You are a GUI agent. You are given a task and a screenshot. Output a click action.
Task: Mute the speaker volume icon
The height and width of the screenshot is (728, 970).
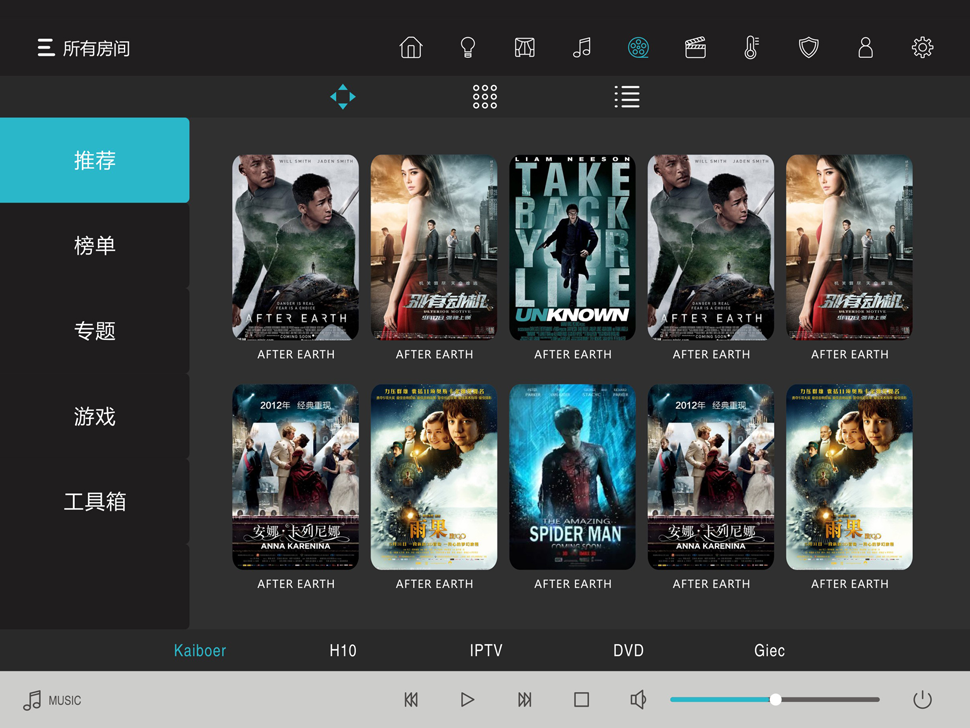pyautogui.click(x=638, y=700)
